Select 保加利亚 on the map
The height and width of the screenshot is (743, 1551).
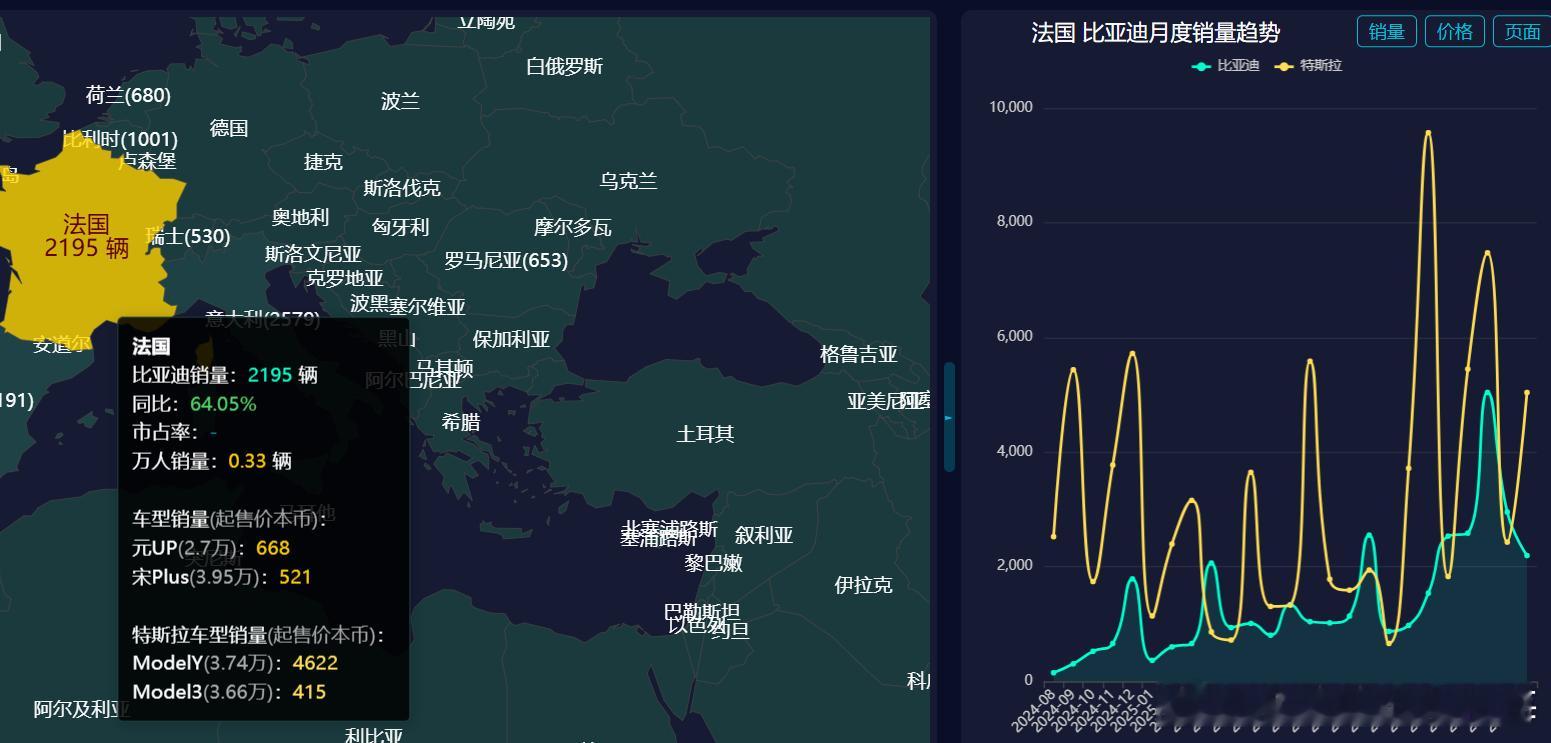click(x=511, y=339)
